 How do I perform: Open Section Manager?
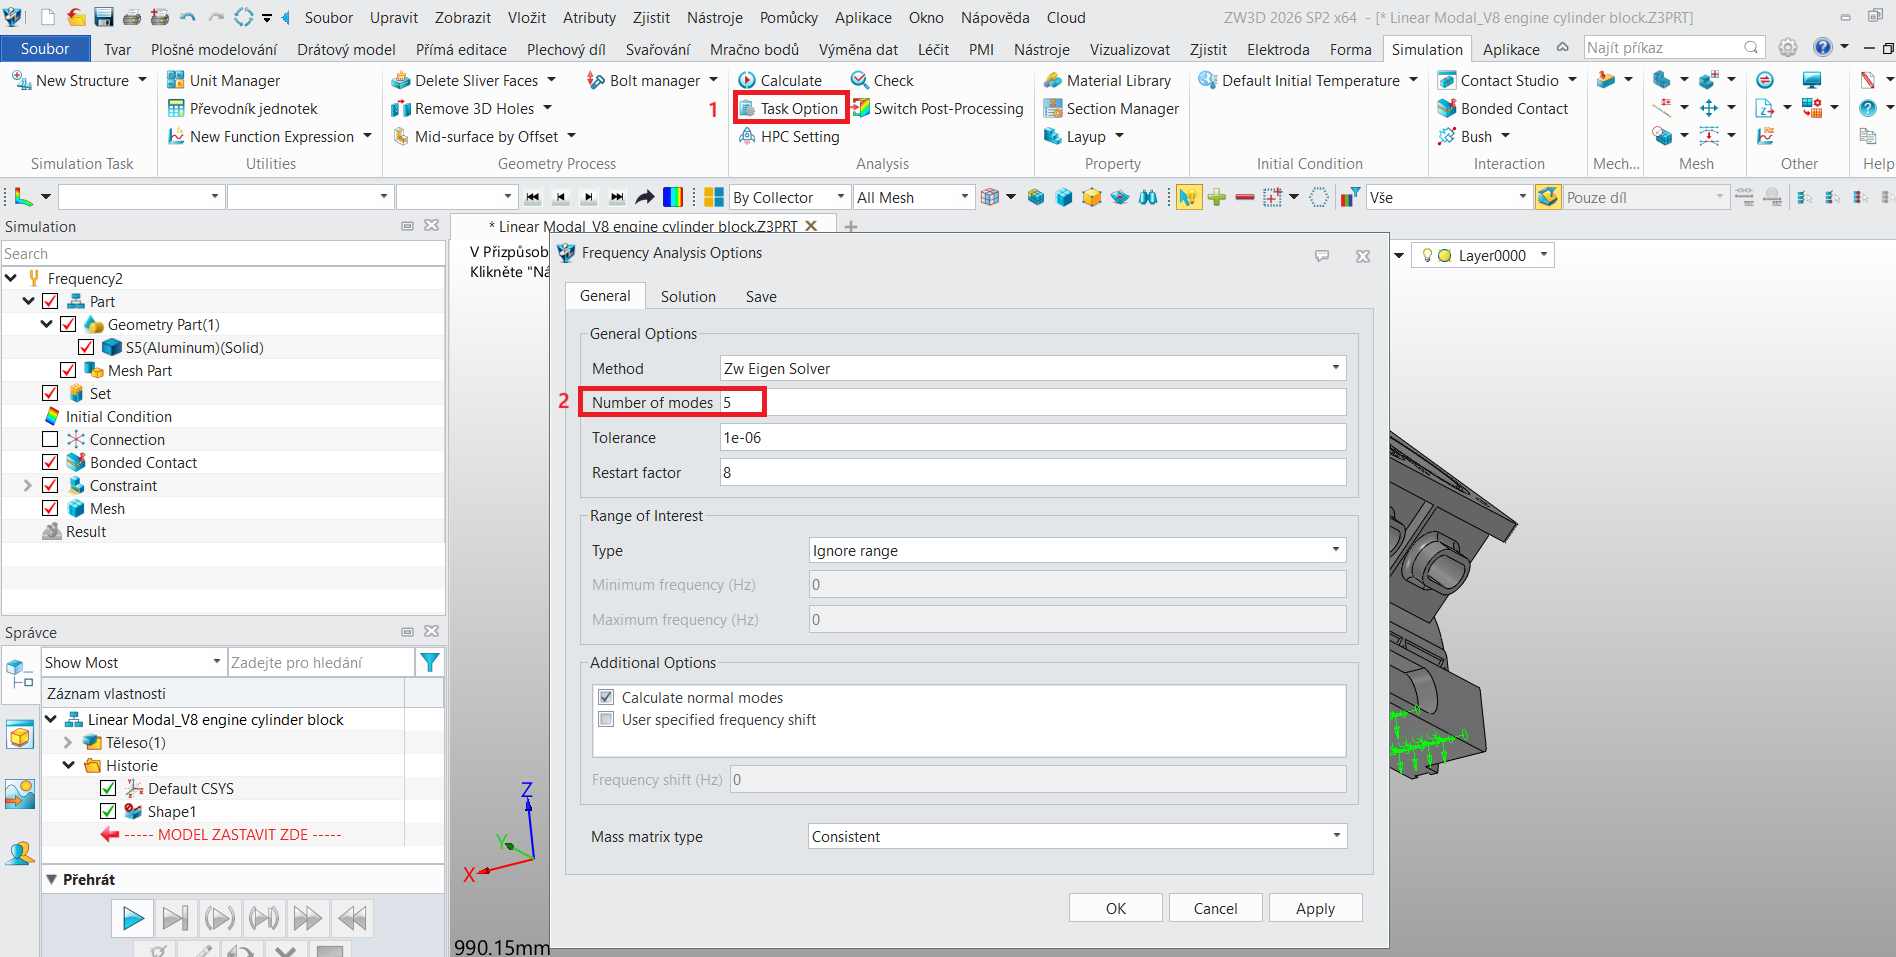pyautogui.click(x=1111, y=108)
